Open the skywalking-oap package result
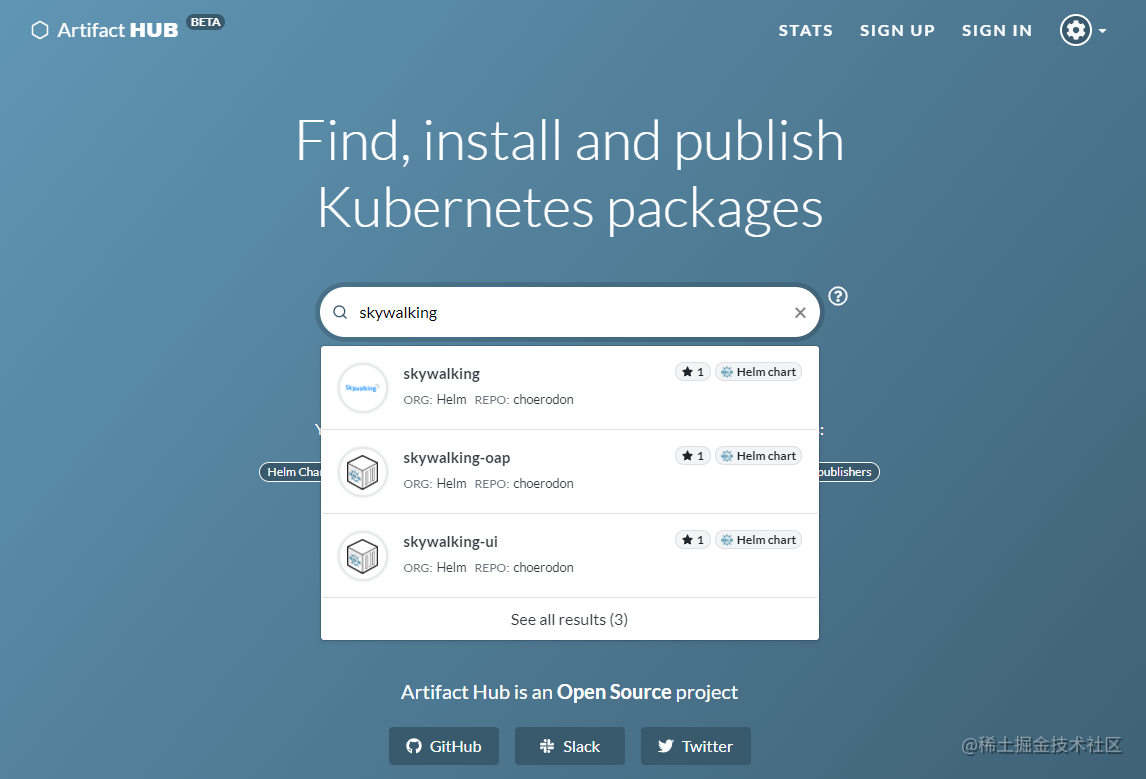The height and width of the screenshot is (779, 1146). pos(570,471)
